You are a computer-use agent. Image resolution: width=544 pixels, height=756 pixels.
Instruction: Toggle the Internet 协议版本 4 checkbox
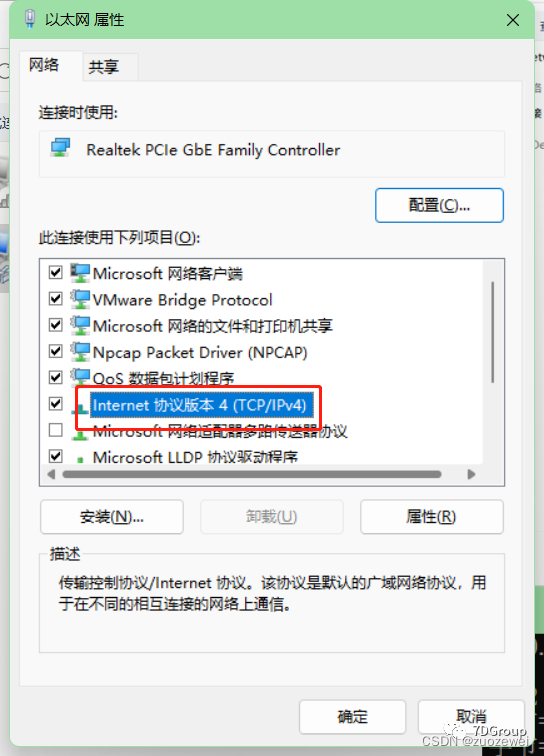point(55,403)
